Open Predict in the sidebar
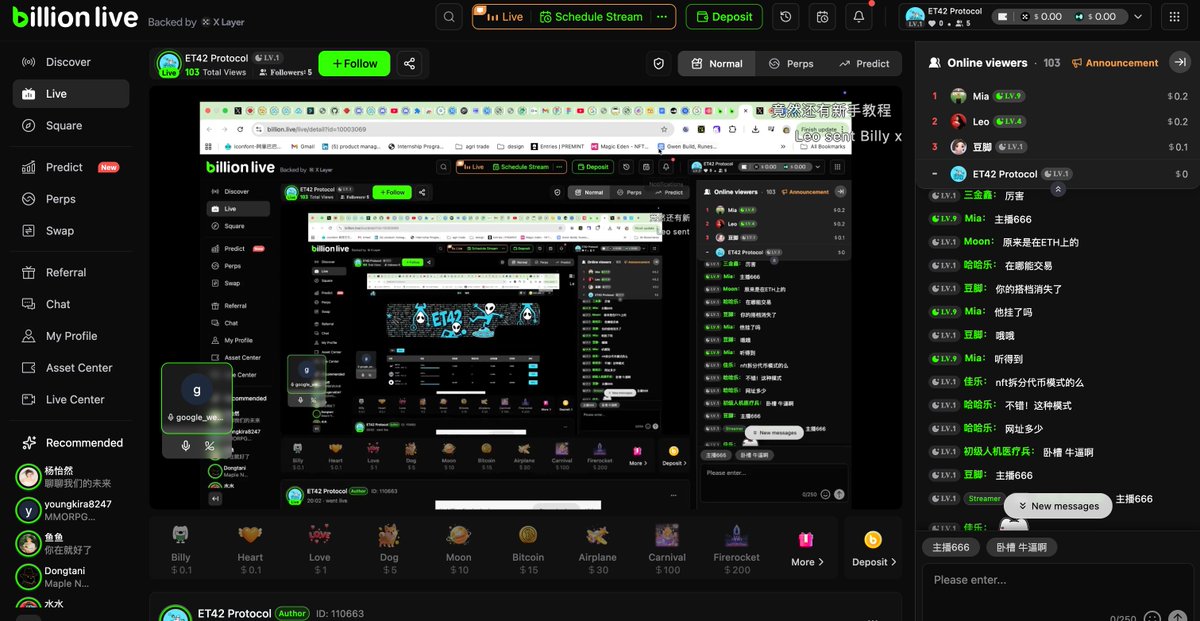This screenshot has height=621, width=1200. (71, 167)
